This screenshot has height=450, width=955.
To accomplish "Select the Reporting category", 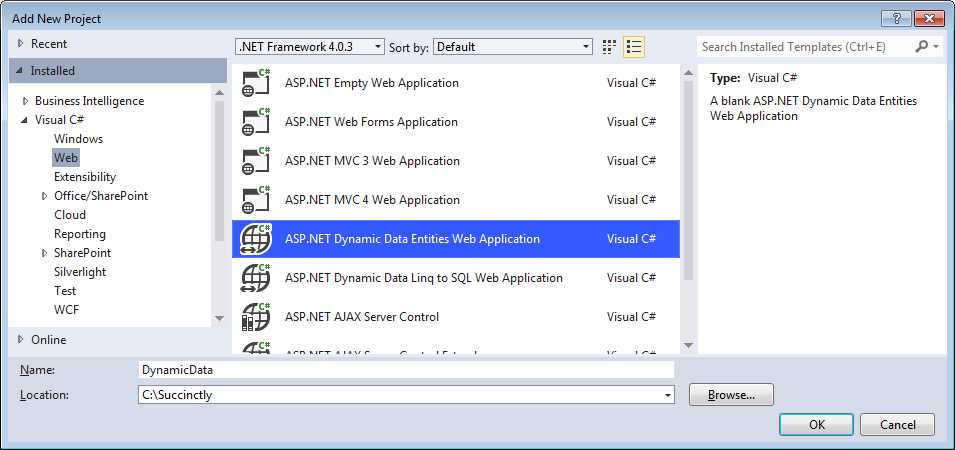I will 80,234.
